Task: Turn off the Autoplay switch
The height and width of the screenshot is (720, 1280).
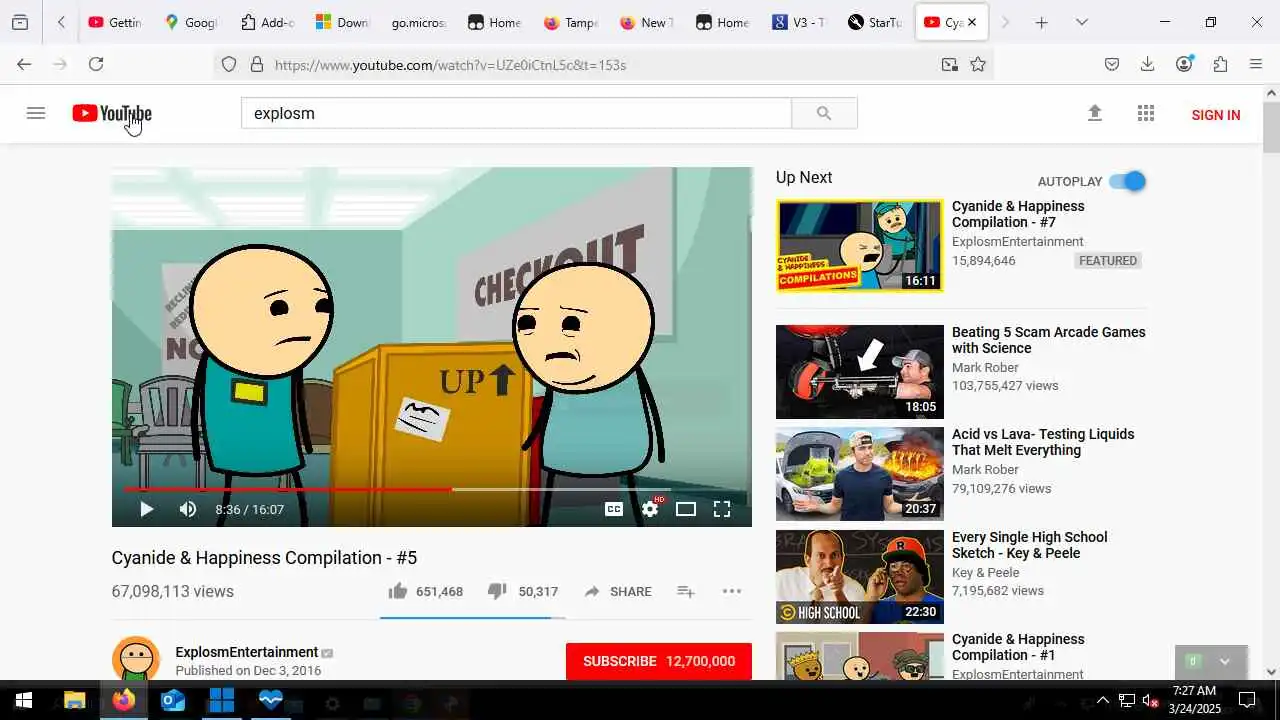Action: click(1127, 181)
